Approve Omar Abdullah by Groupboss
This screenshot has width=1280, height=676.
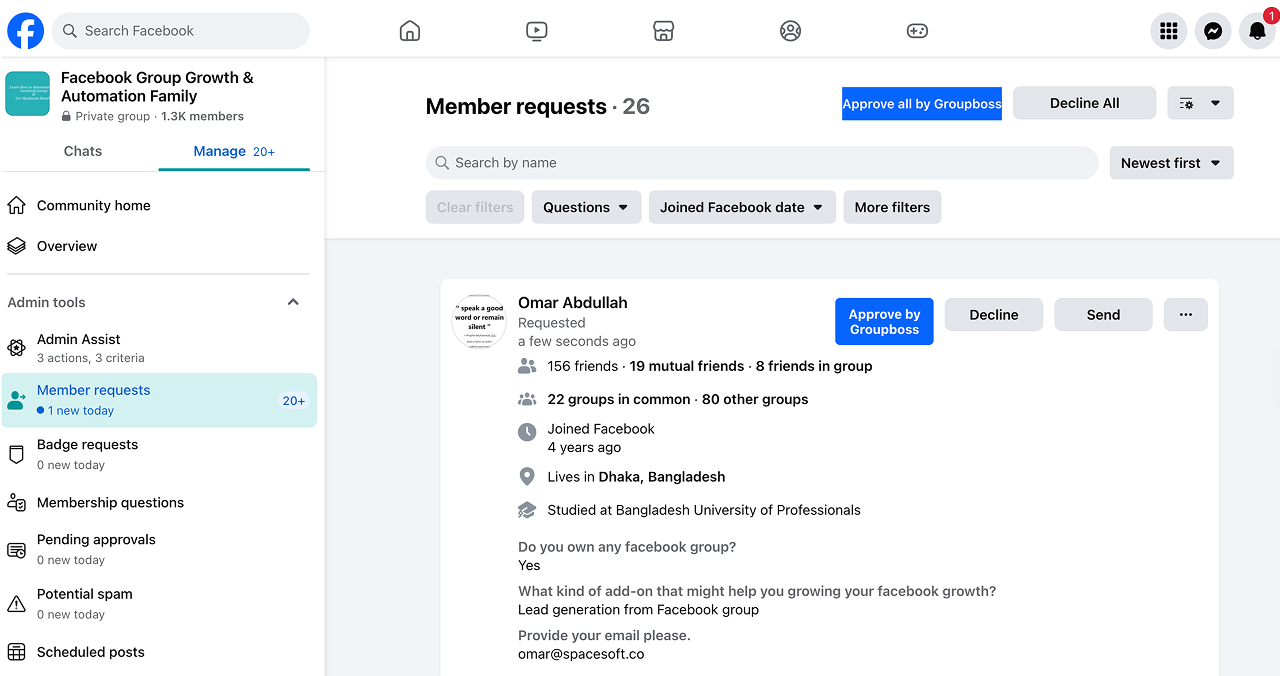pyautogui.click(x=884, y=322)
